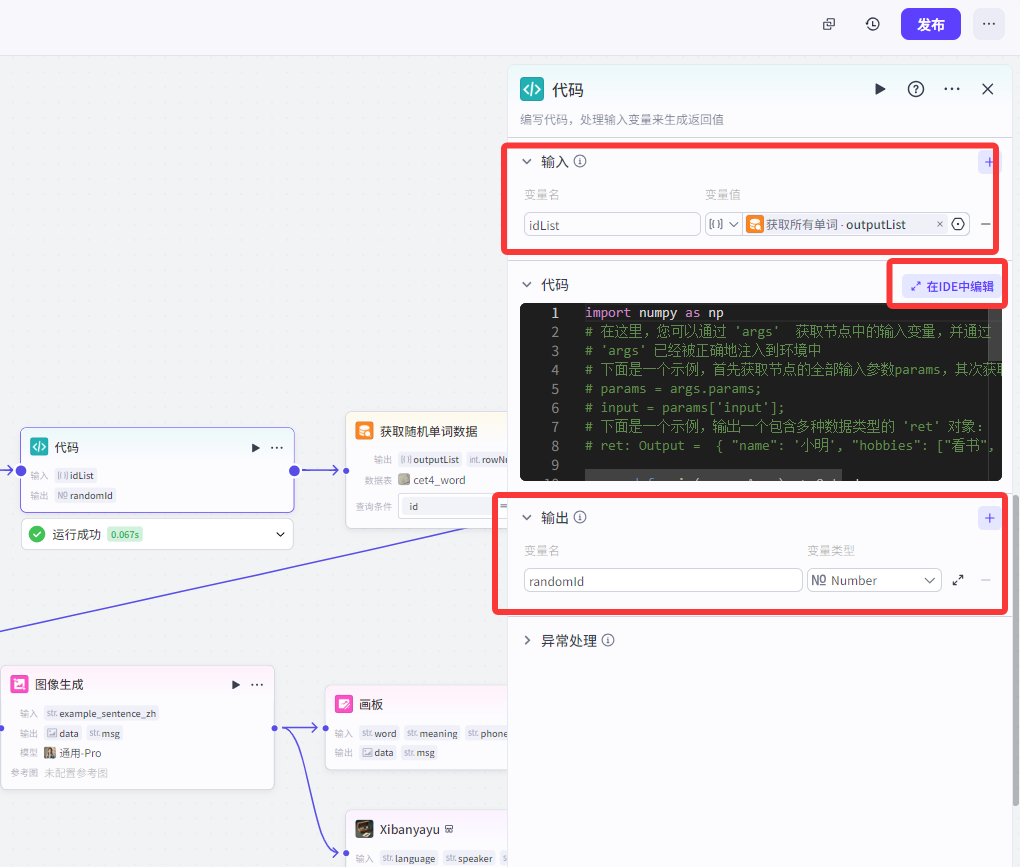The width and height of the screenshot is (1020, 867).
Task: Open more options in code panel header
Action: coord(952,89)
